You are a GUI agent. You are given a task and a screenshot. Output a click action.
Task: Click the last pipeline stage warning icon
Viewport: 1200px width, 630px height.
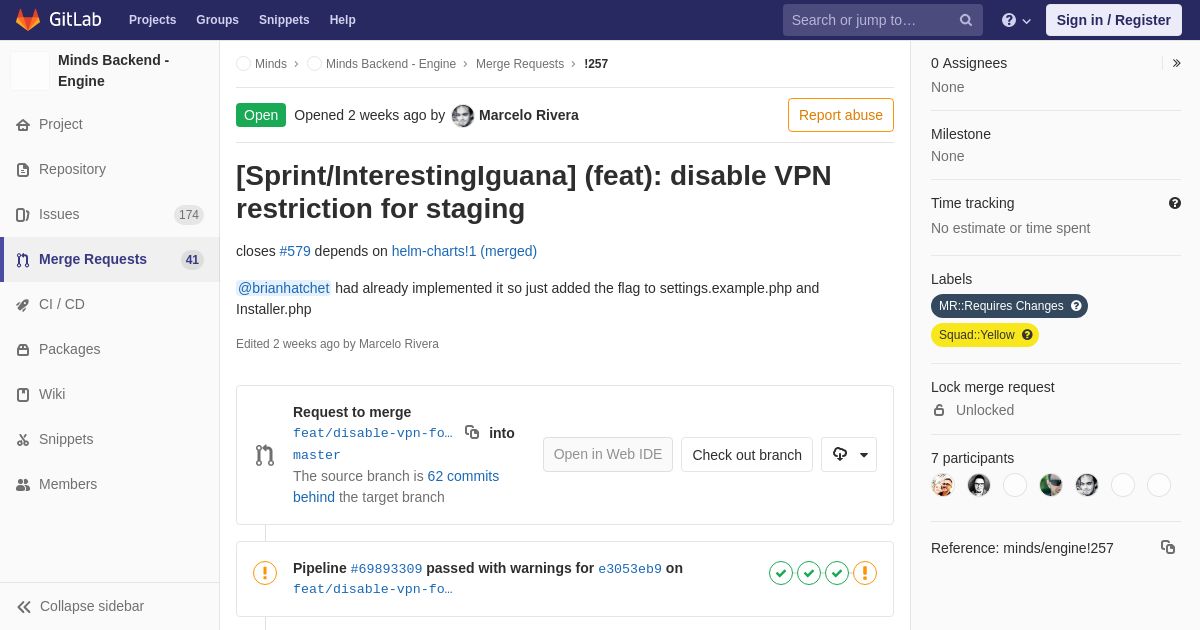click(865, 573)
